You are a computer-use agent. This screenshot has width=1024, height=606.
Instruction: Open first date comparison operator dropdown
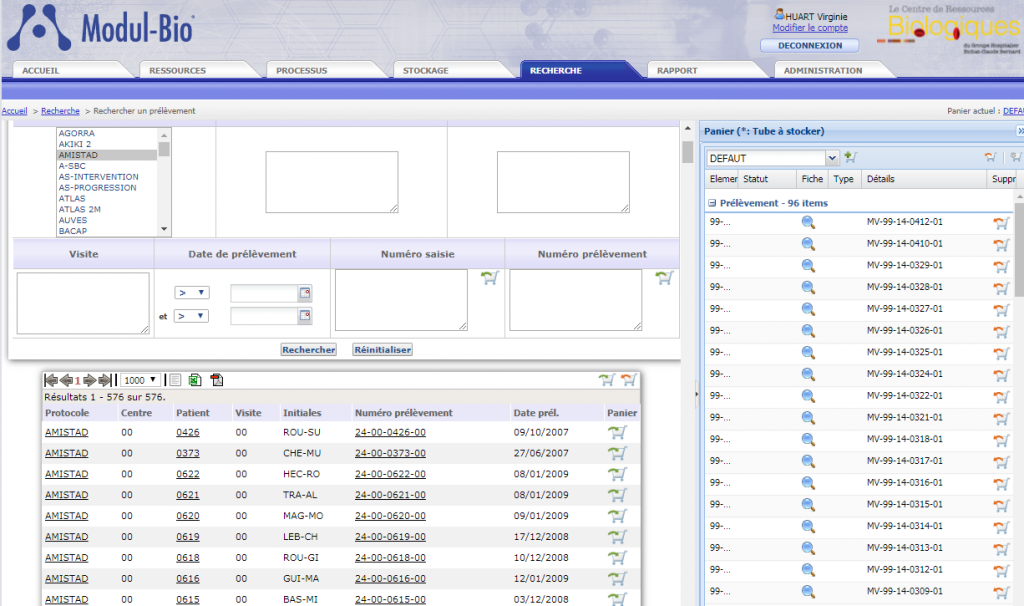191,293
